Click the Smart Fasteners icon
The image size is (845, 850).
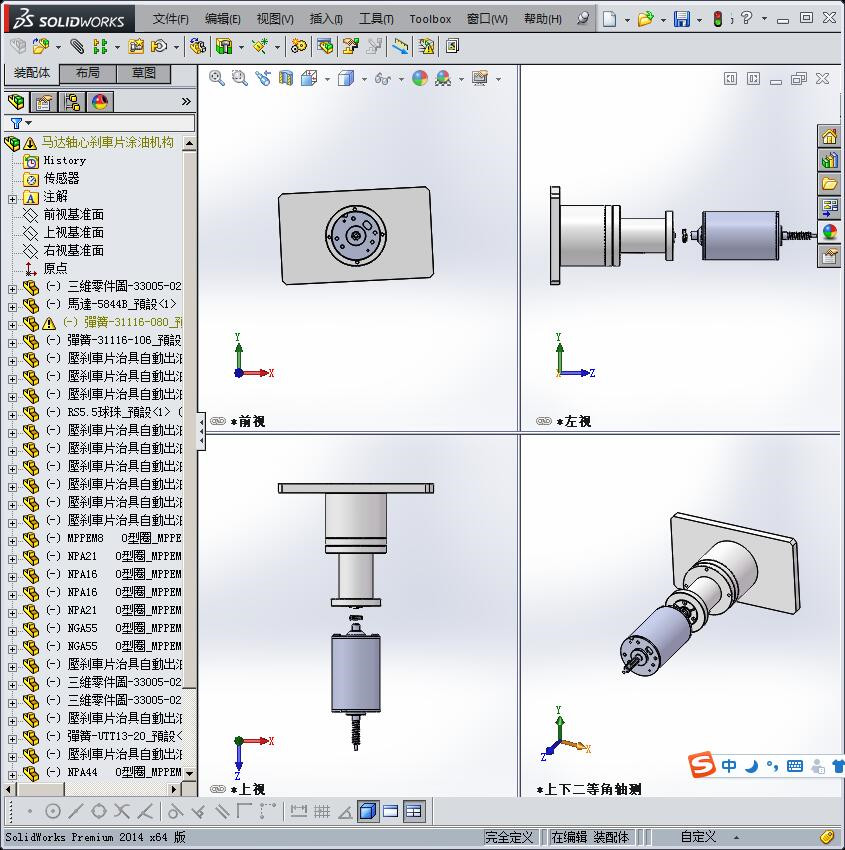pos(136,47)
